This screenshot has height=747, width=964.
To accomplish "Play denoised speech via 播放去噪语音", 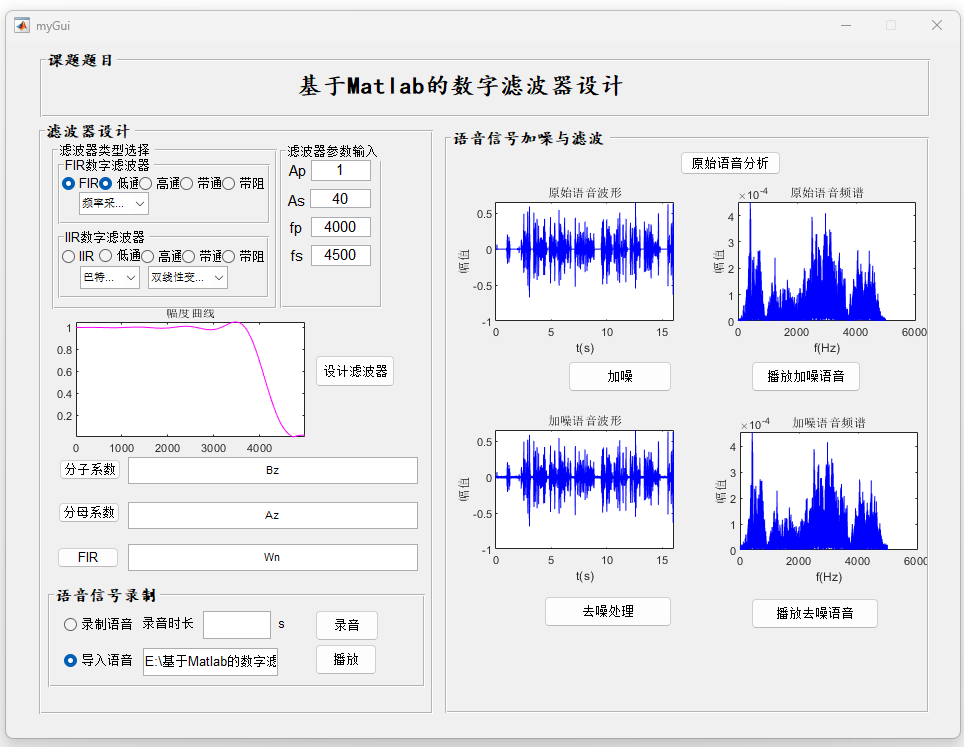I will click(815, 613).
